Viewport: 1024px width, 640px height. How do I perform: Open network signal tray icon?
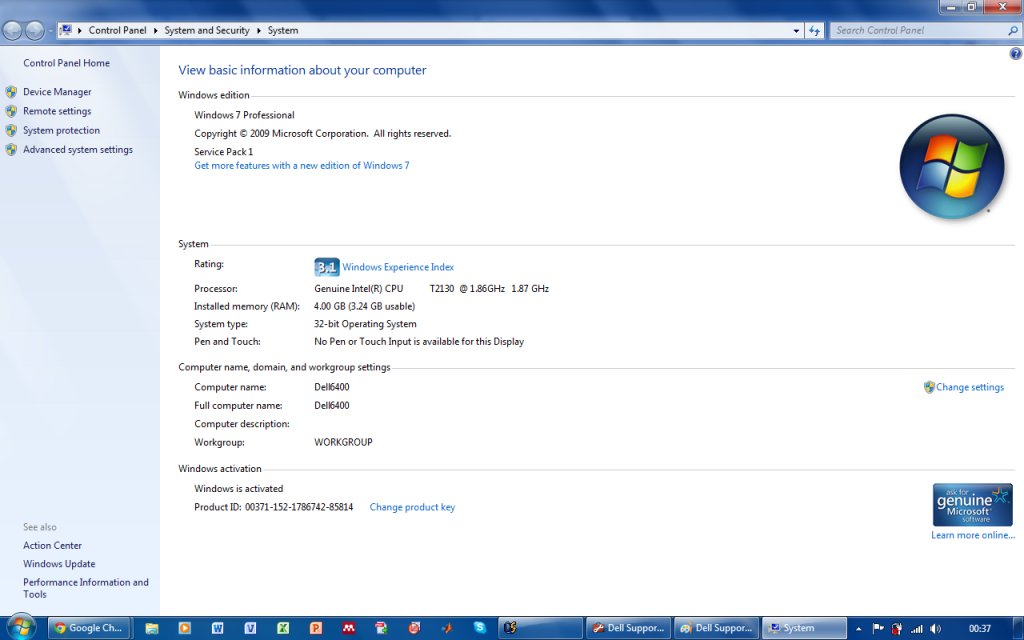pyautogui.click(x=916, y=629)
